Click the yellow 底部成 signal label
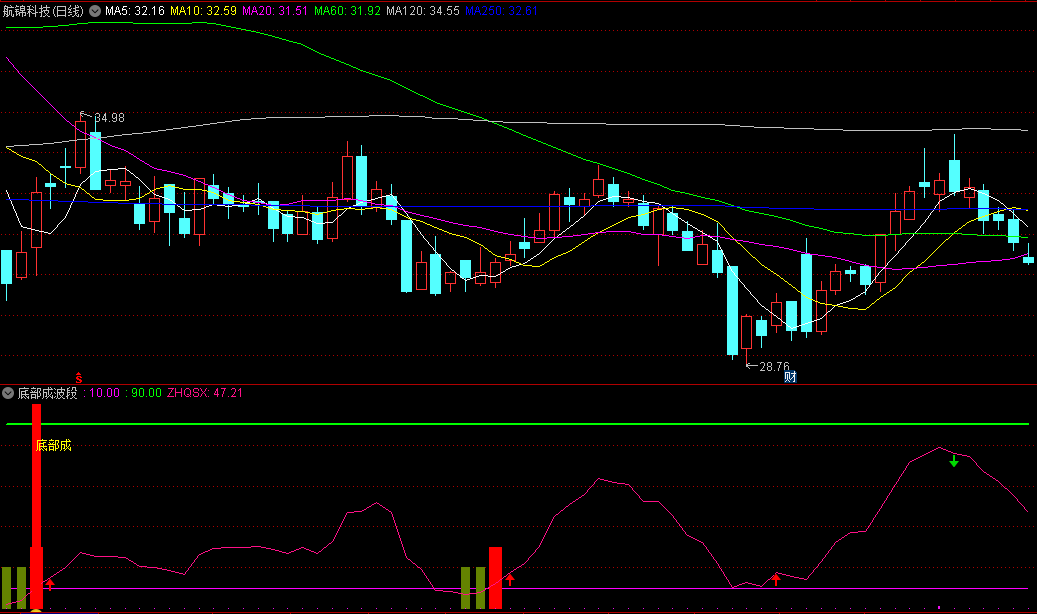1037x614 pixels. (x=54, y=445)
